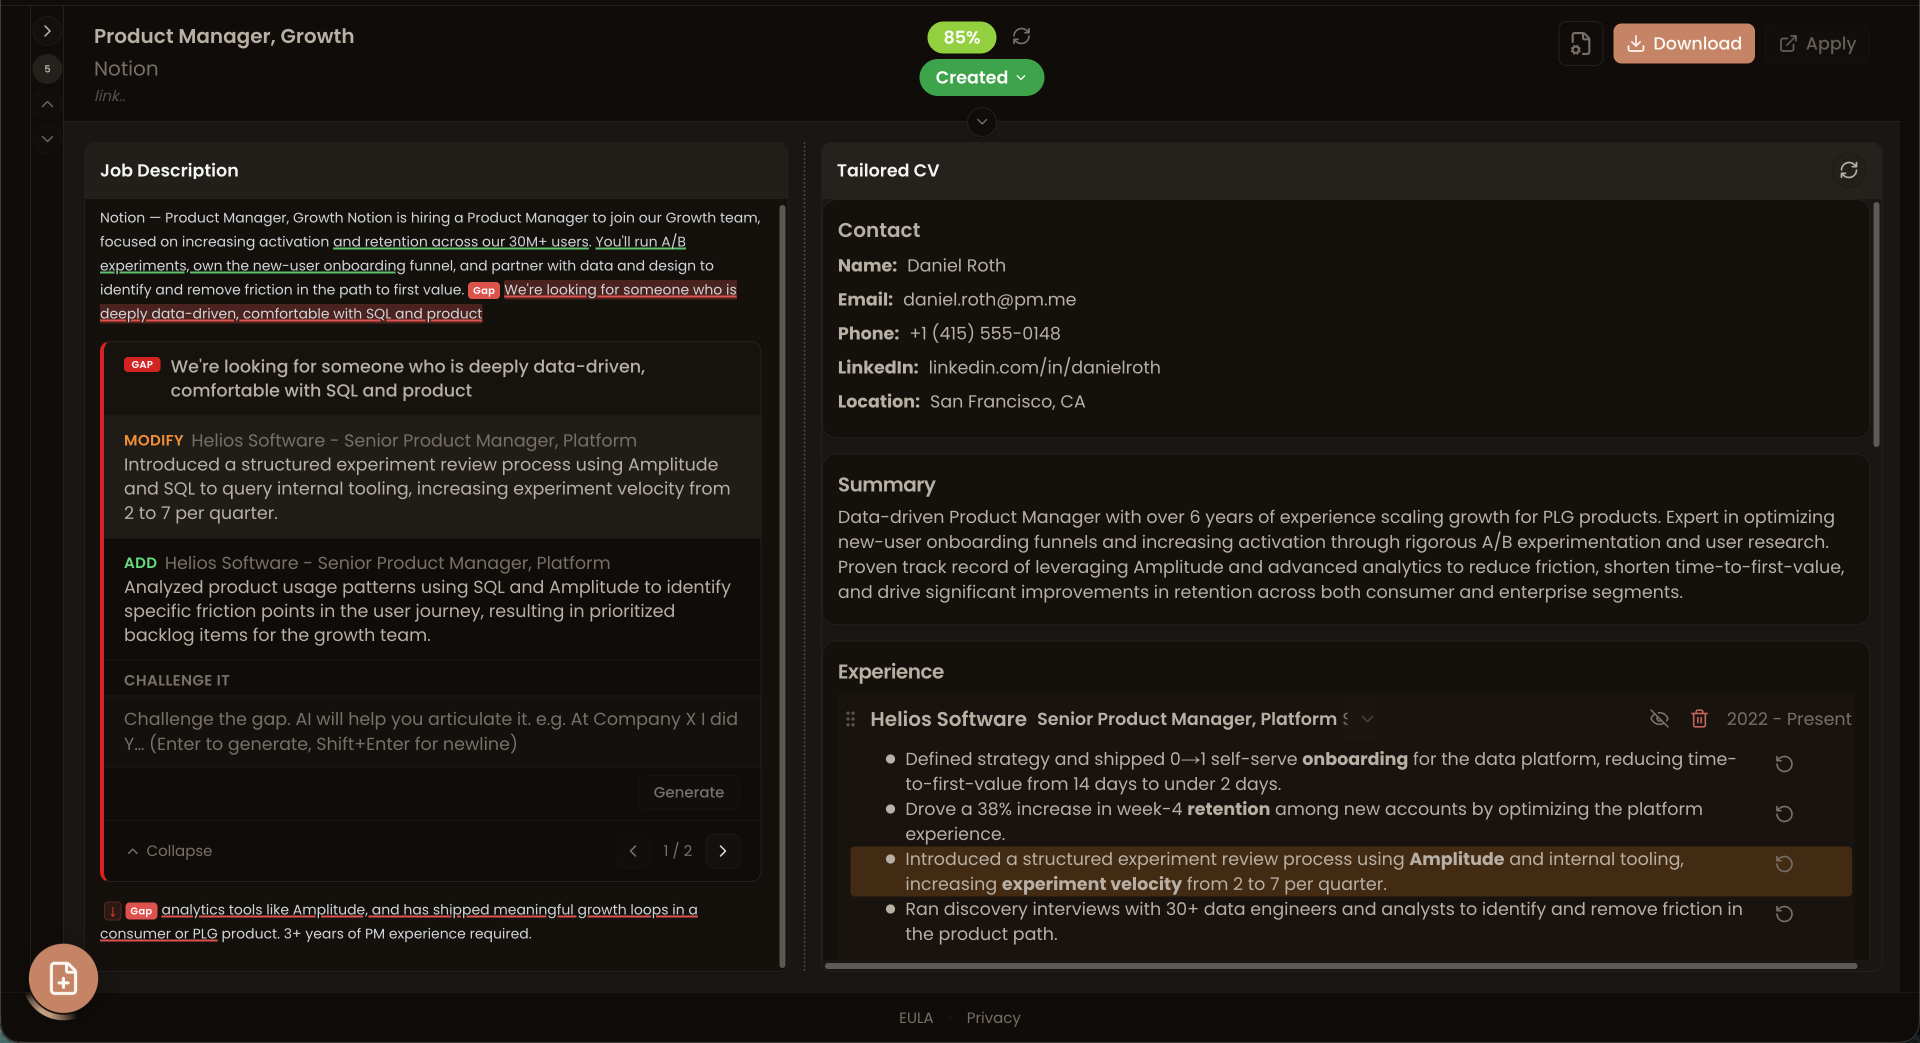Click the Summary paragraph text
Viewport: 1920px width, 1043px height.
click(x=1341, y=555)
